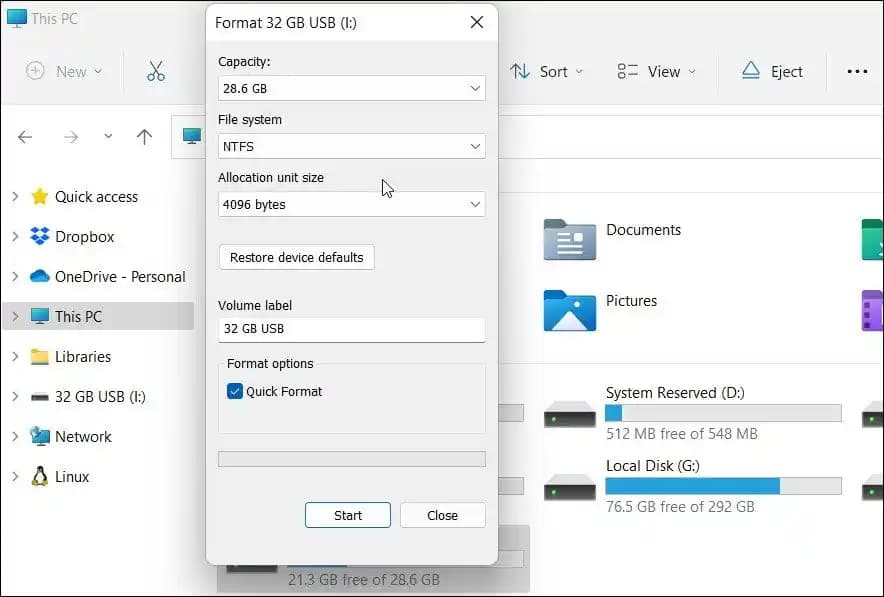Open the Allocation unit size dropdown
The width and height of the screenshot is (884, 597).
tap(351, 204)
